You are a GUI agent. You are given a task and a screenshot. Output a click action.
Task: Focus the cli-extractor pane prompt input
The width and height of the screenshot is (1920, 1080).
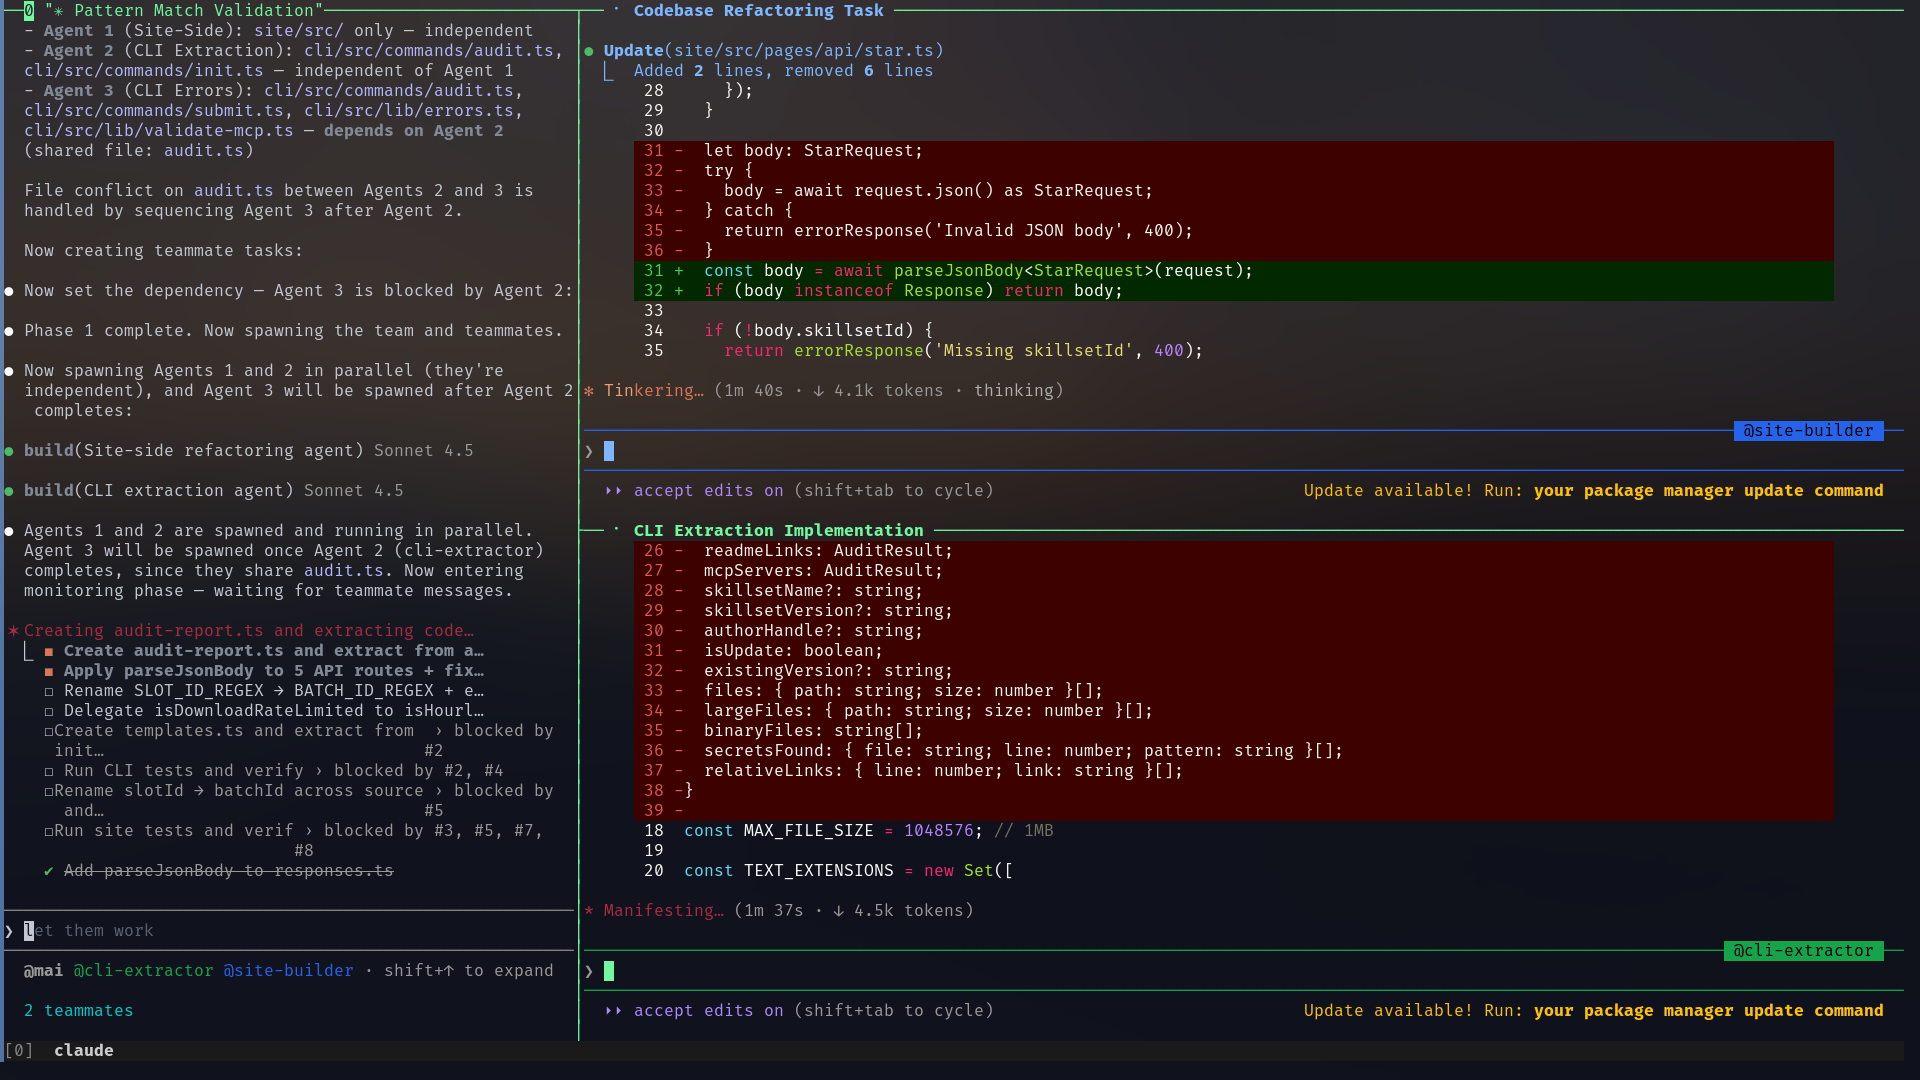click(x=1244, y=971)
